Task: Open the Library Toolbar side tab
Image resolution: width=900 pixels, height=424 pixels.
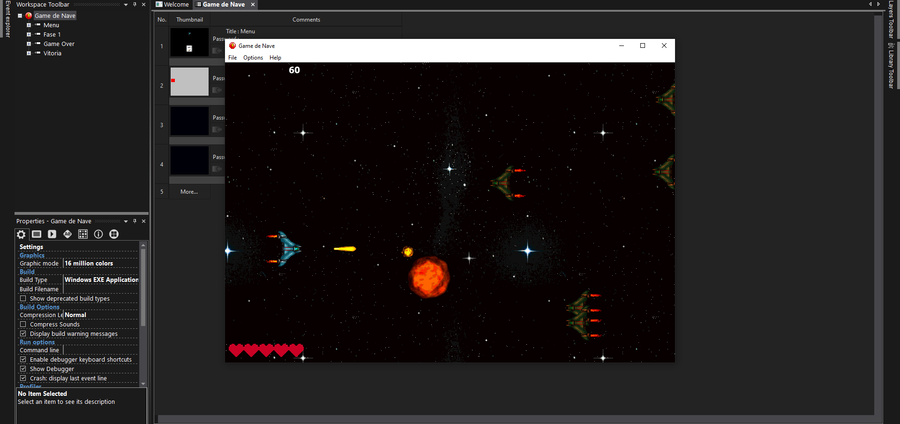Action: (891, 66)
